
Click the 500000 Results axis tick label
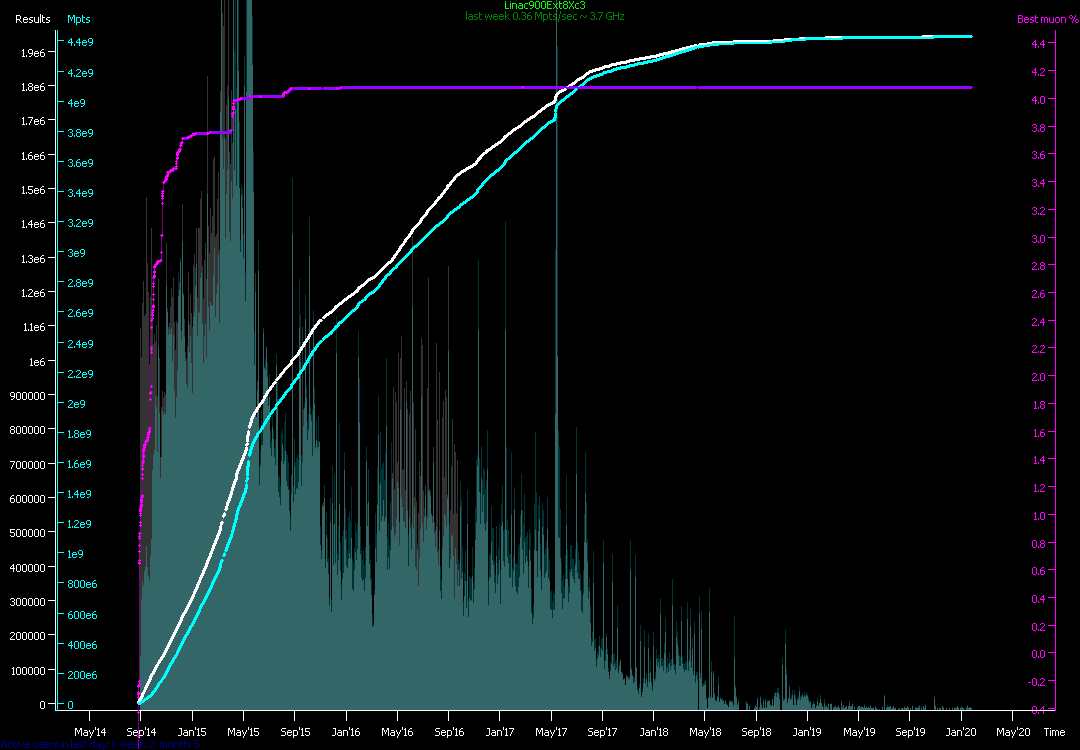pyautogui.click(x=28, y=533)
